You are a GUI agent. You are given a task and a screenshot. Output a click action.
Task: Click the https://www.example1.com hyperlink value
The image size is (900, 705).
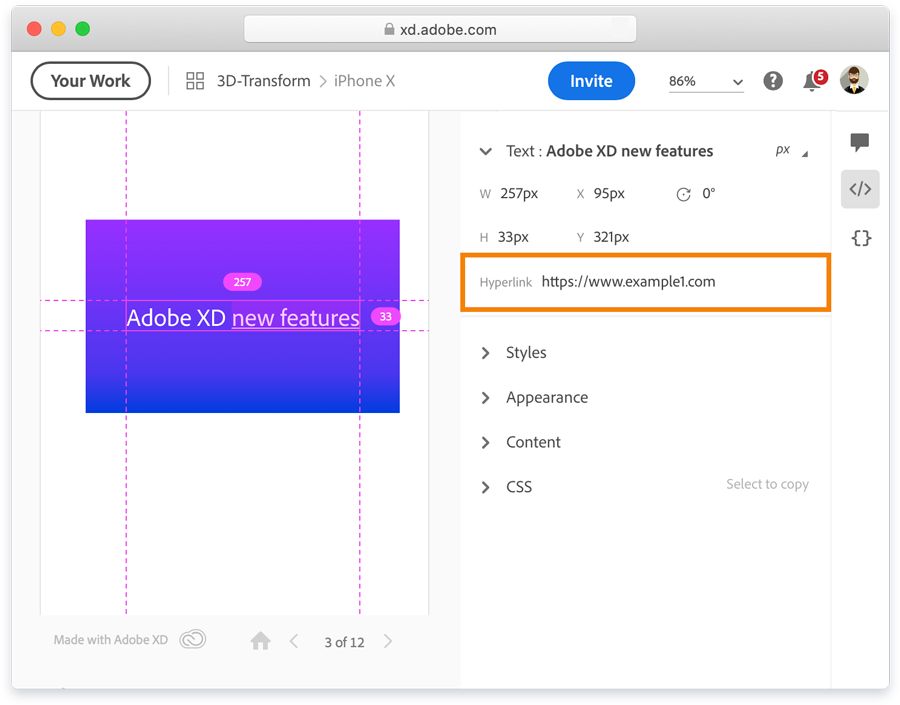[x=629, y=281]
